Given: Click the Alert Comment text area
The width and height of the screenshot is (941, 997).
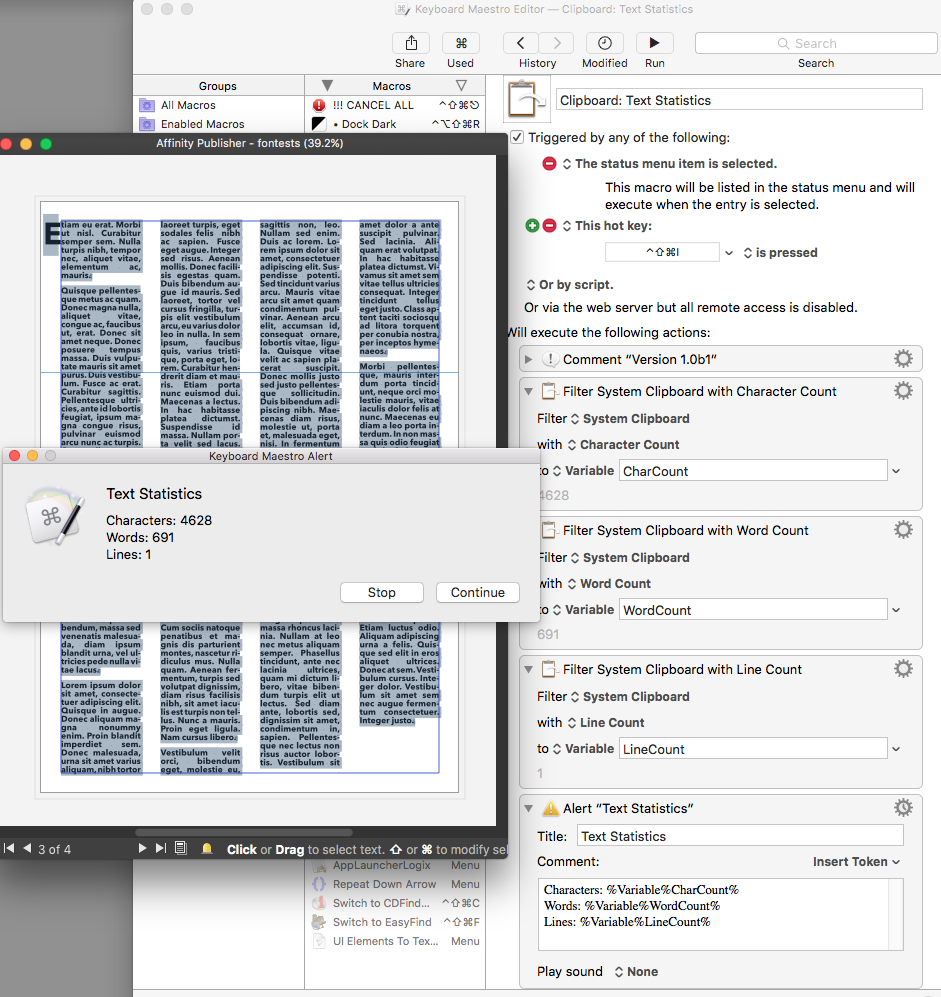Looking at the screenshot, I should (720, 914).
